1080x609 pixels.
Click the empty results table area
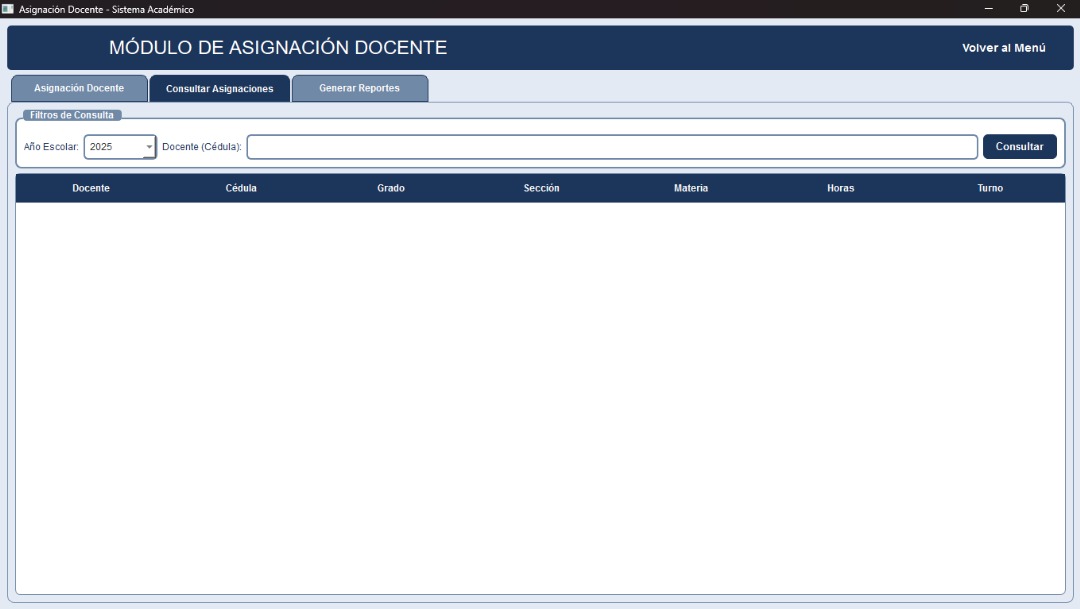pos(540,398)
